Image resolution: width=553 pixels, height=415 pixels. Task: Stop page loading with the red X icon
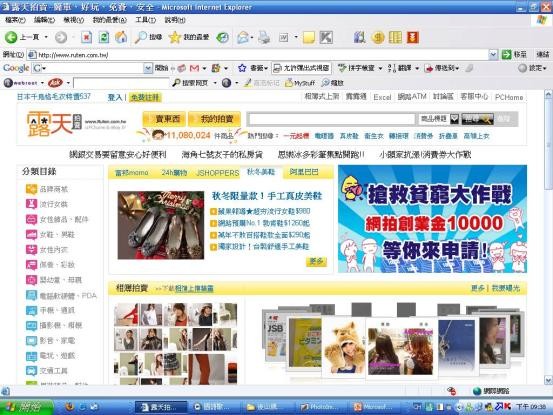click(x=86, y=37)
